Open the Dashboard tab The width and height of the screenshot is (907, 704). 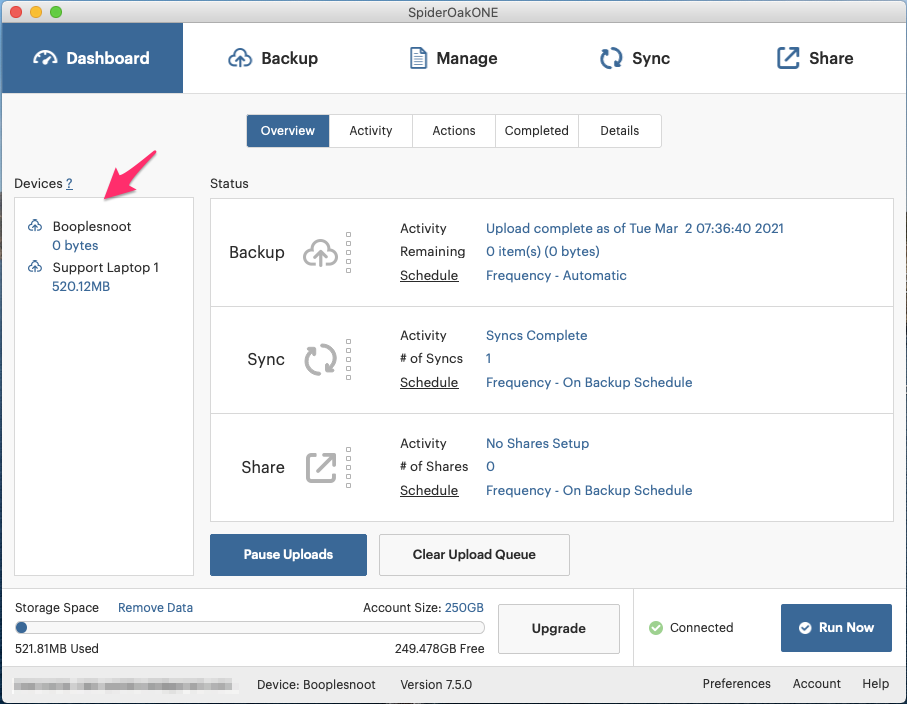[x=92, y=58]
